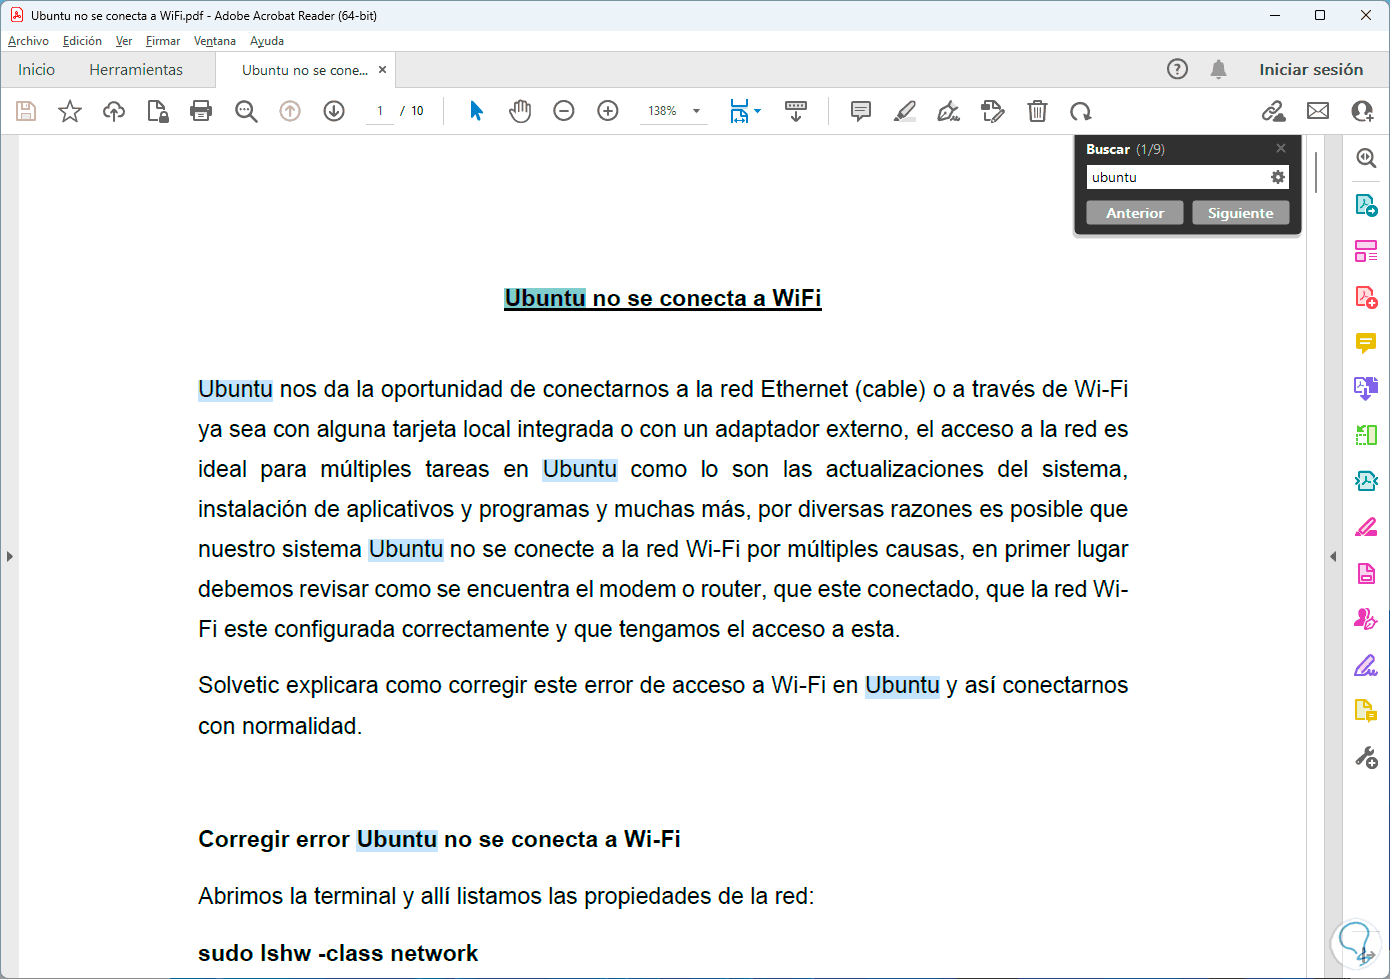Viewport: 1390px width, 979px height.
Task: Open the Redact sidebar tool
Action: 1366,527
